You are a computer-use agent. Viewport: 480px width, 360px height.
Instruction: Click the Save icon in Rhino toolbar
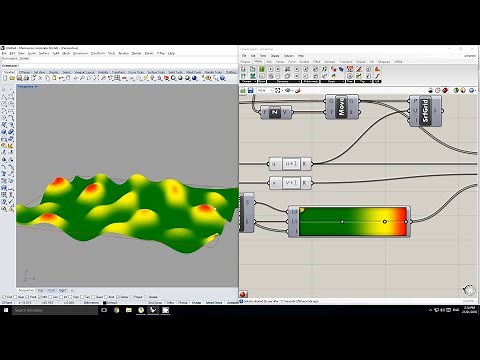click(x=19, y=78)
